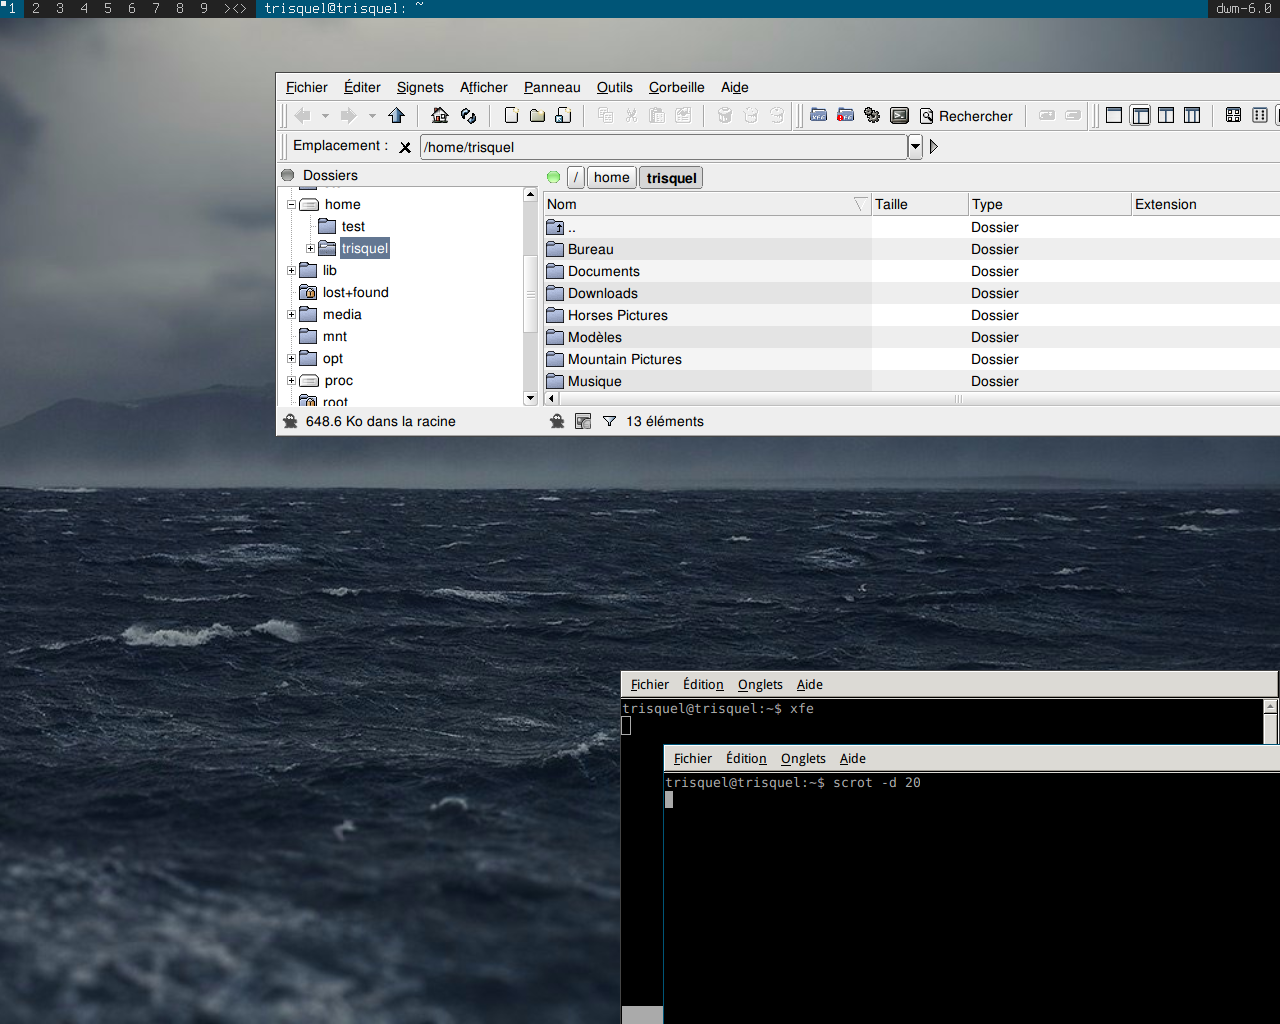
Task: Expand the media folder in the tree
Action: [x=291, y=314]
